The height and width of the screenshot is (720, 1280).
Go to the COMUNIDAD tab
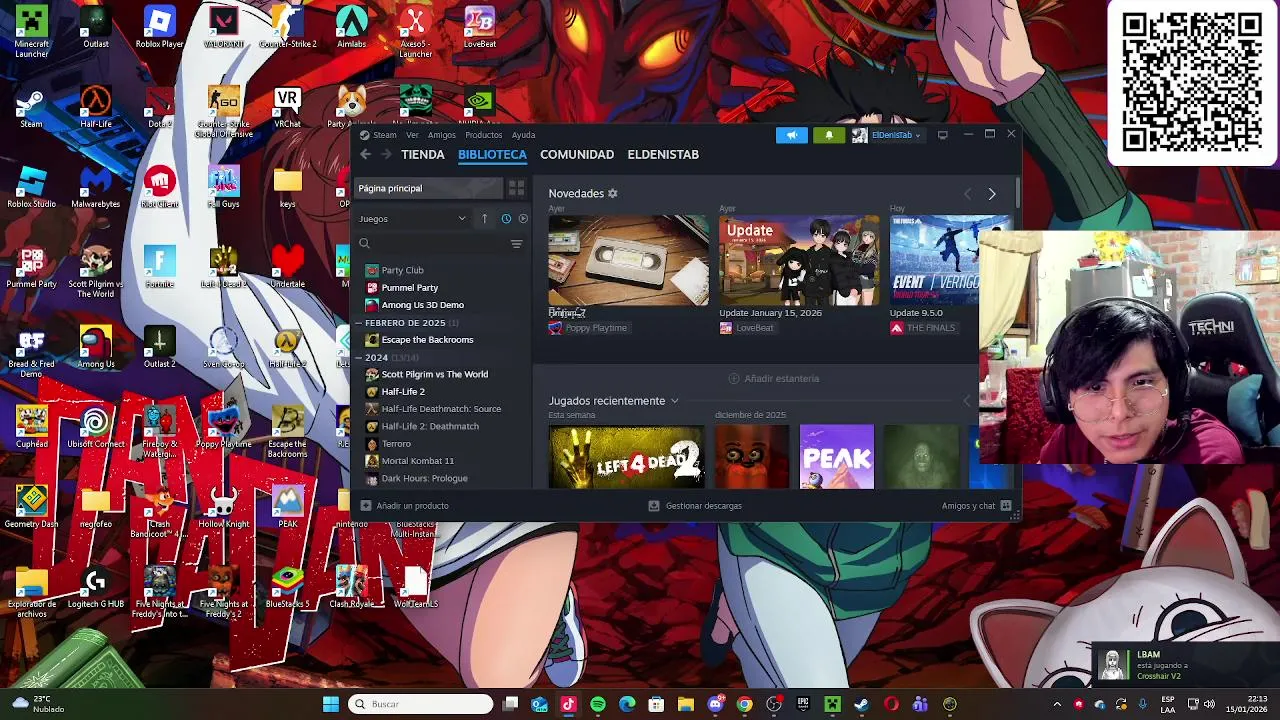click(x=577, y=154)
